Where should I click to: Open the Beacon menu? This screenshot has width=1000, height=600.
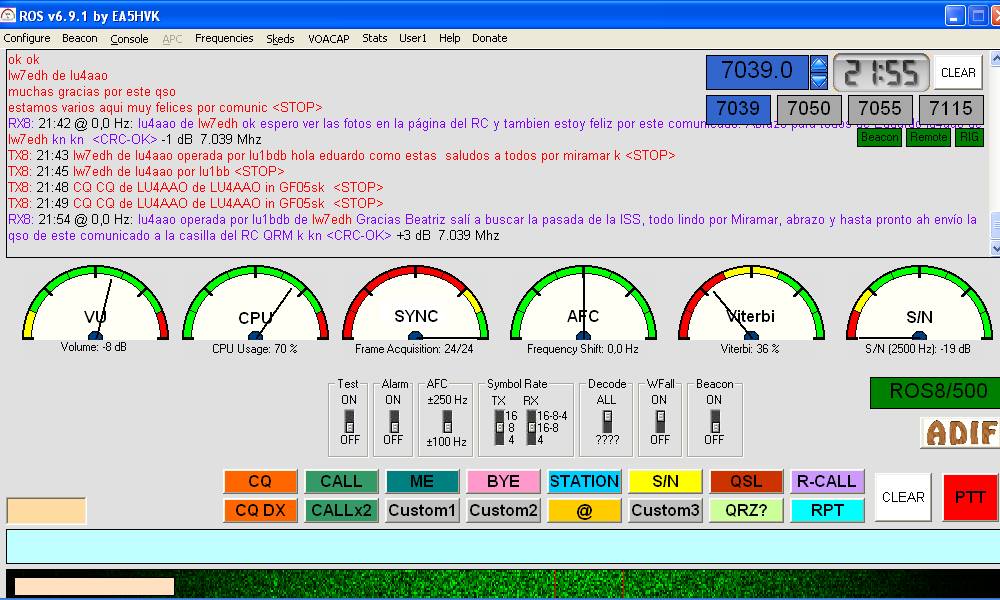tap(80, 38)
